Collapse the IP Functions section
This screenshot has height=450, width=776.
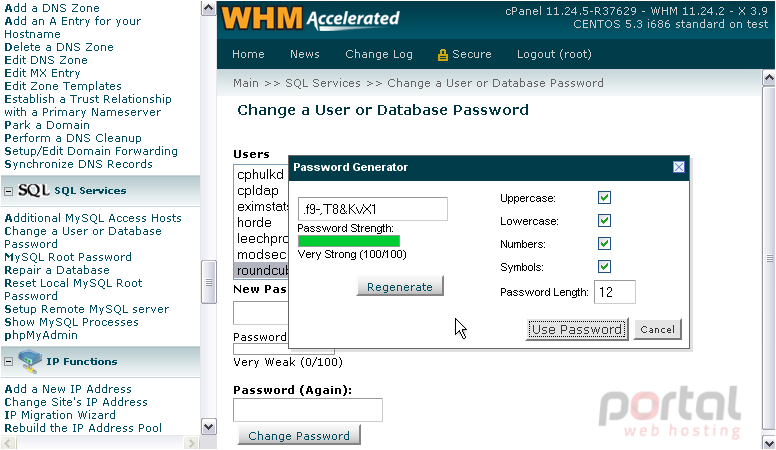(8, 362)
